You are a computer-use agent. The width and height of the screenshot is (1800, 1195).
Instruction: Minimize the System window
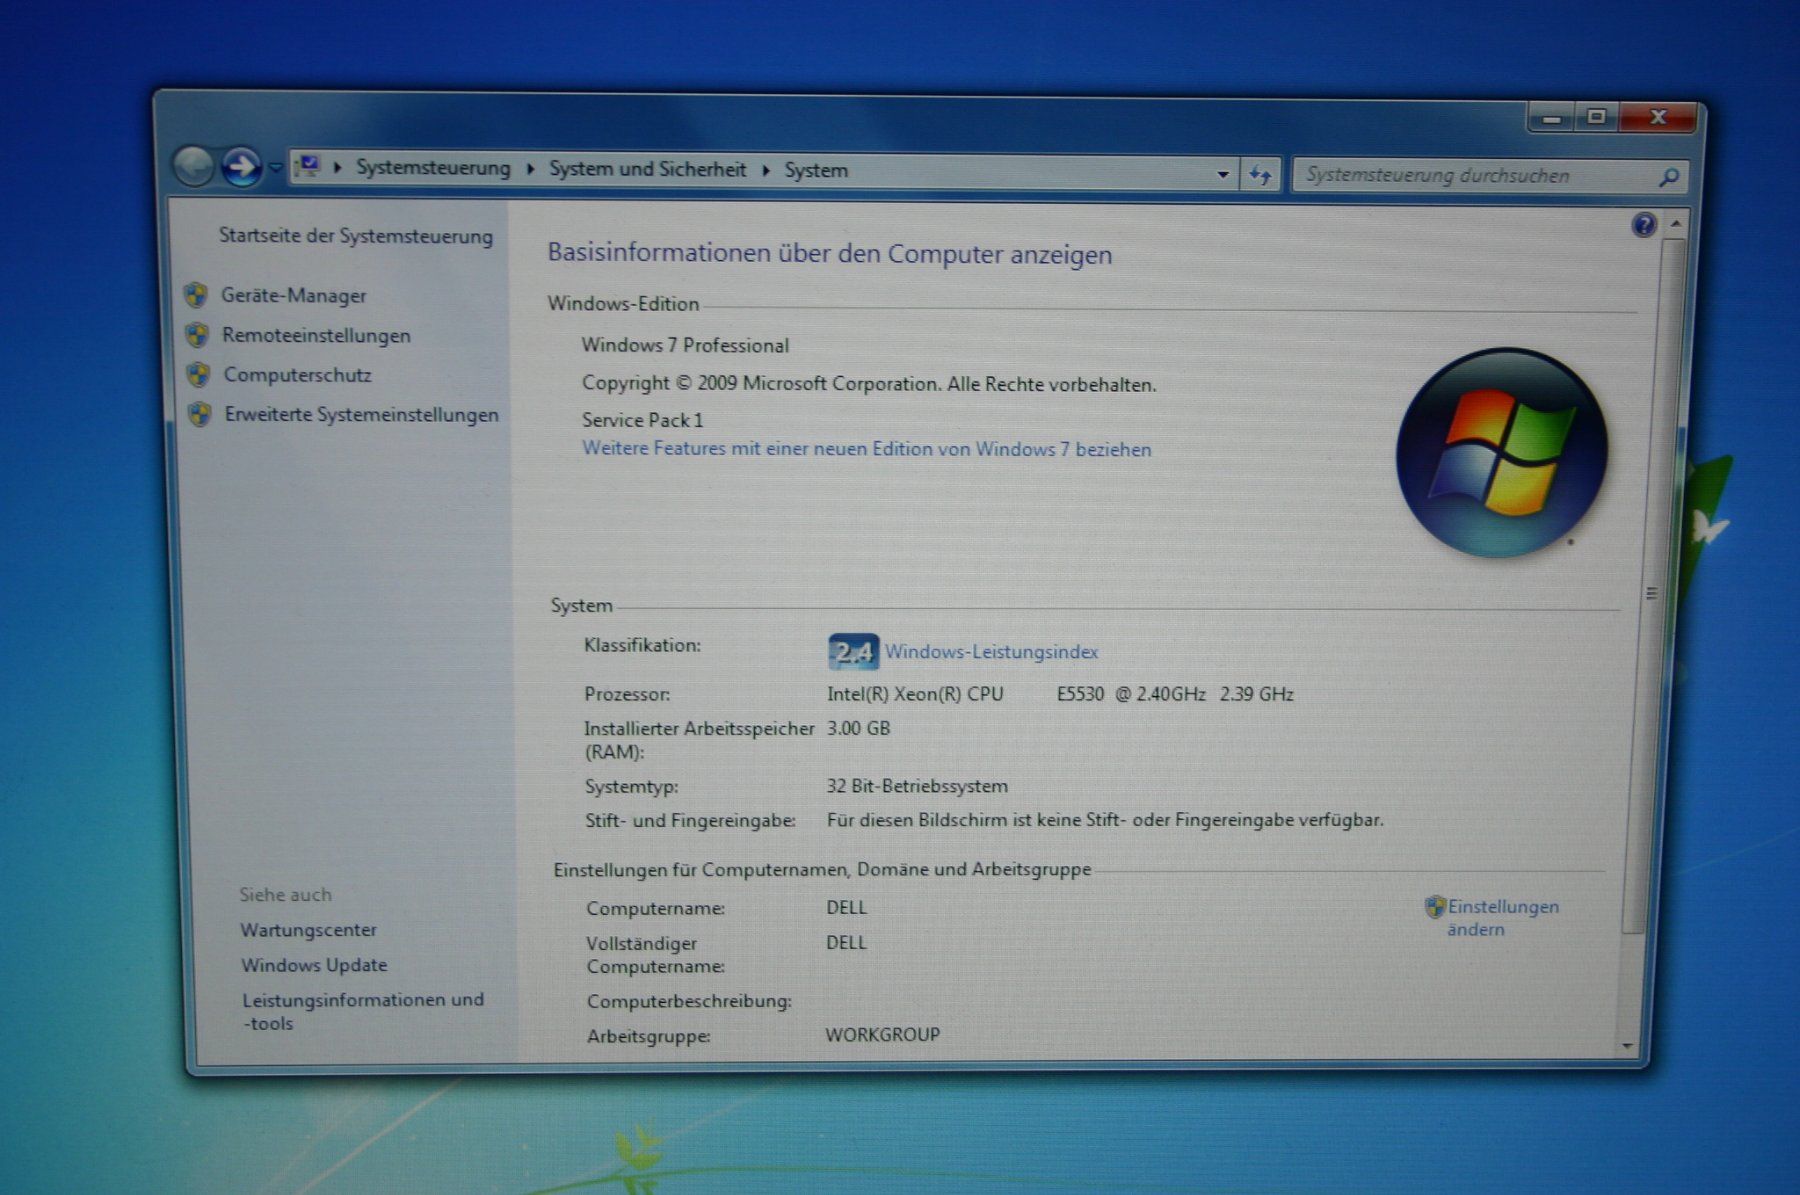(1552, 118)
